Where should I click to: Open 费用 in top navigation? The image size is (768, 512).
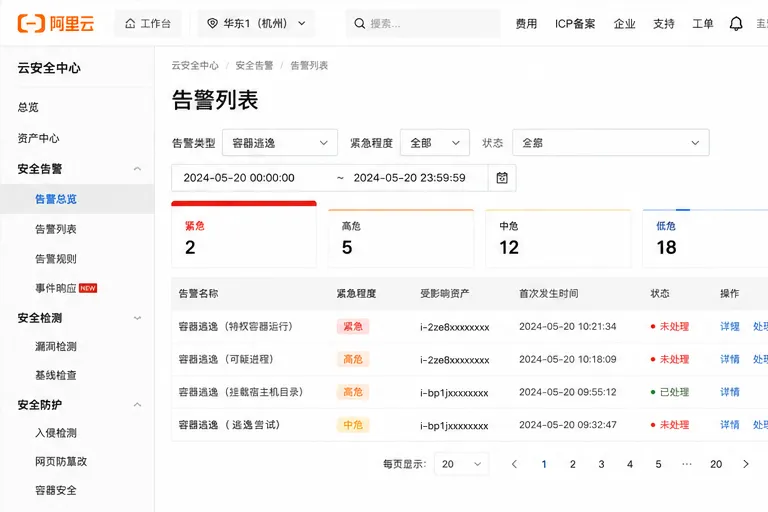pyautogui.click(x=526, y=24)
